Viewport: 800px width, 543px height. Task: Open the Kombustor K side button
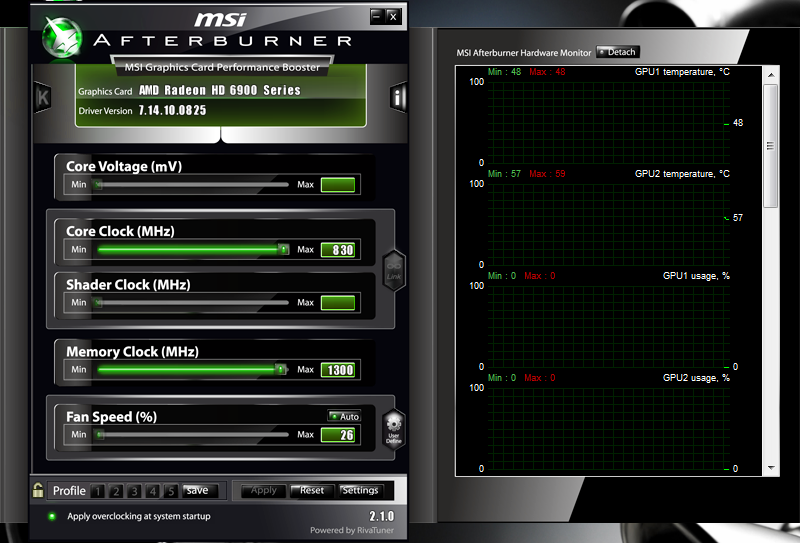(43, 96)
